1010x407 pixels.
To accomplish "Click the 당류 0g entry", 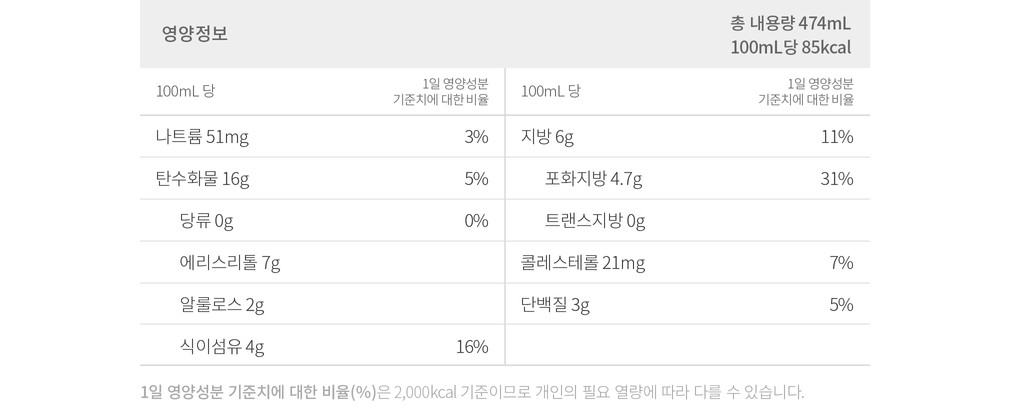I will click(x=206, y=221).
